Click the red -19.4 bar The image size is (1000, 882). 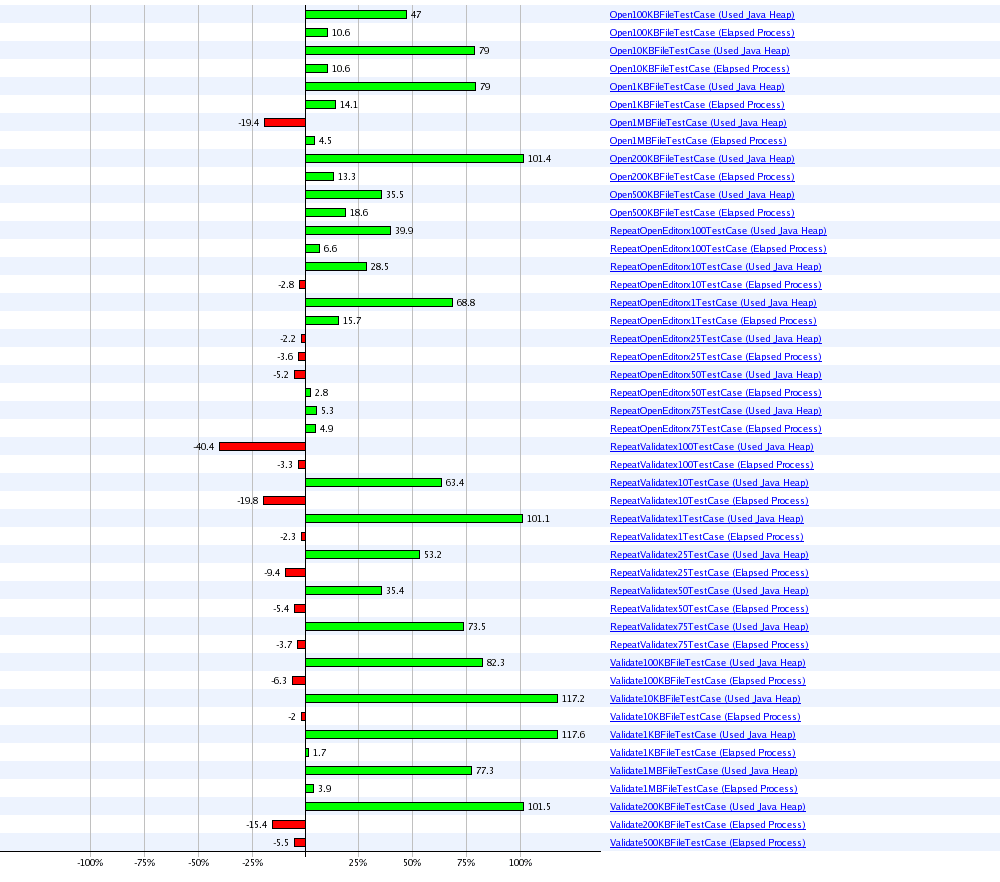click(x=284, y=123)
